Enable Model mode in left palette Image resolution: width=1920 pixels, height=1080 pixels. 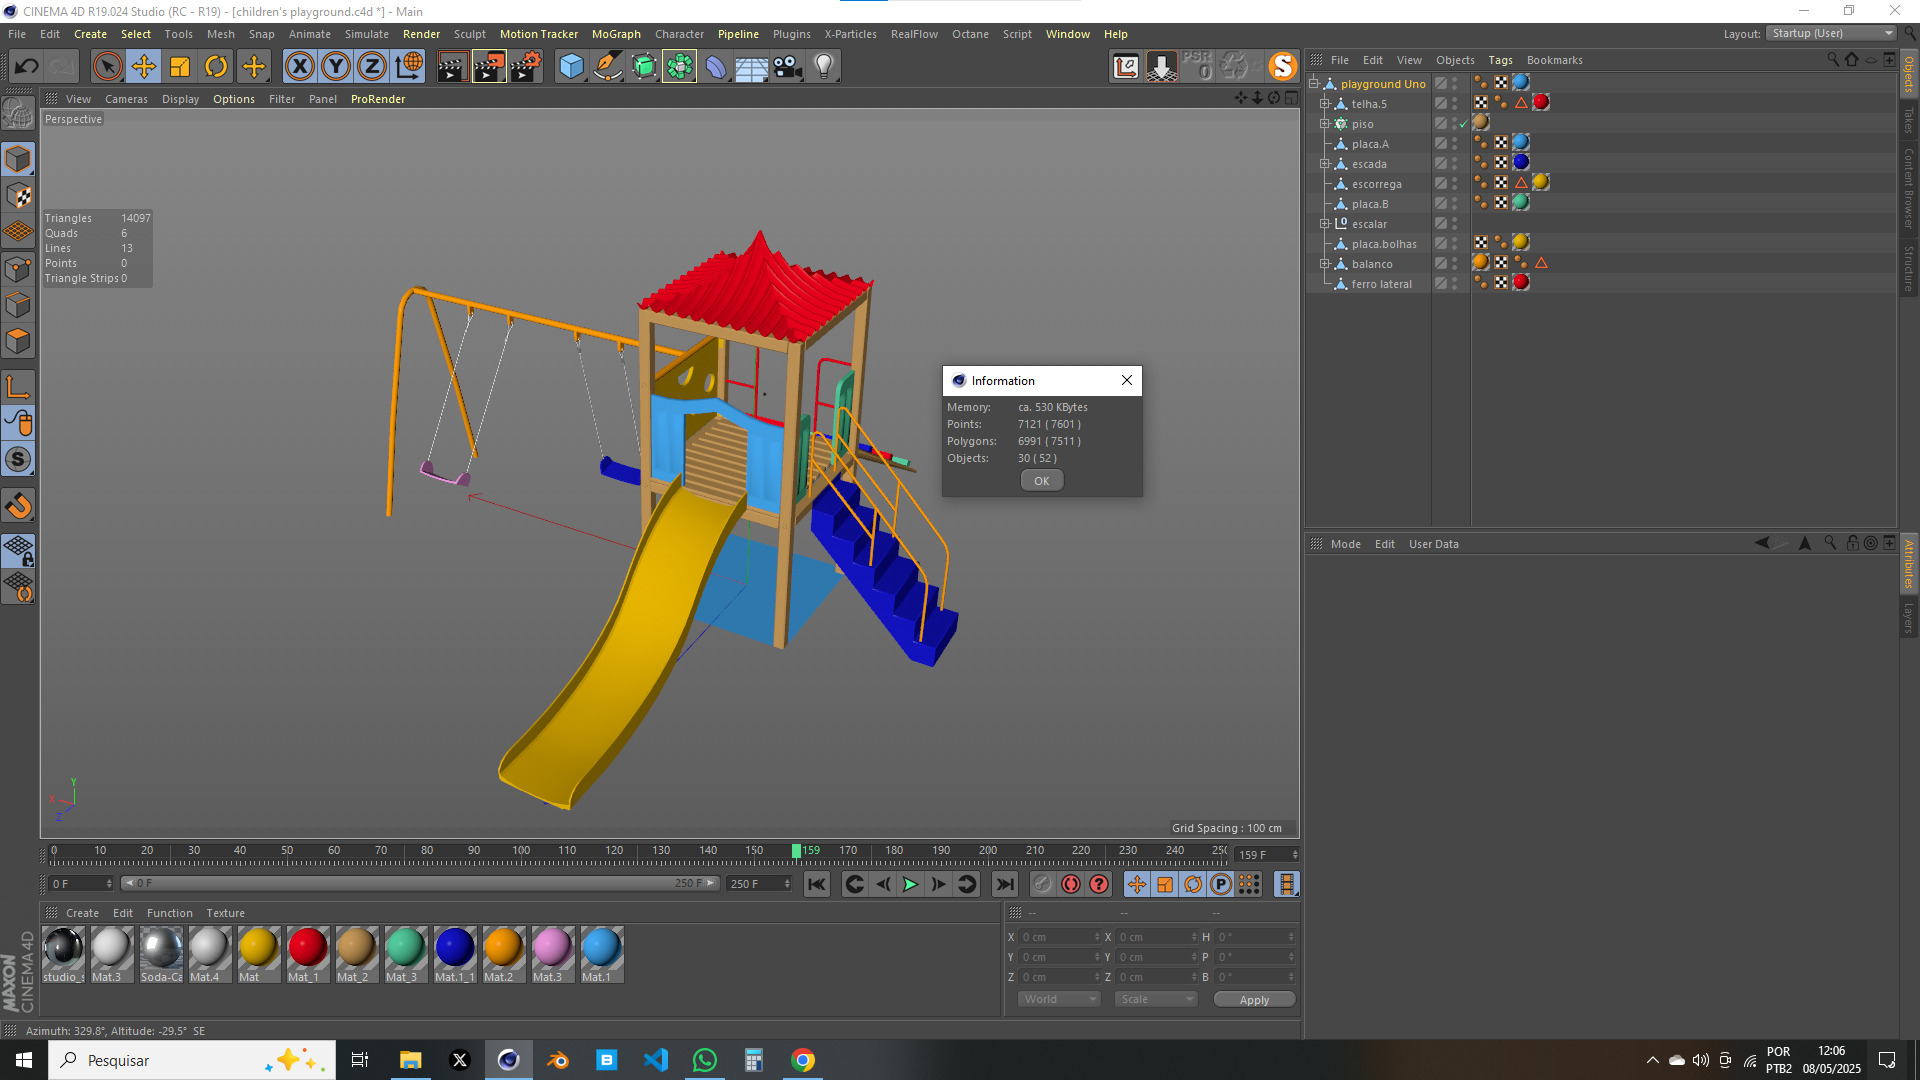(18, 159)
